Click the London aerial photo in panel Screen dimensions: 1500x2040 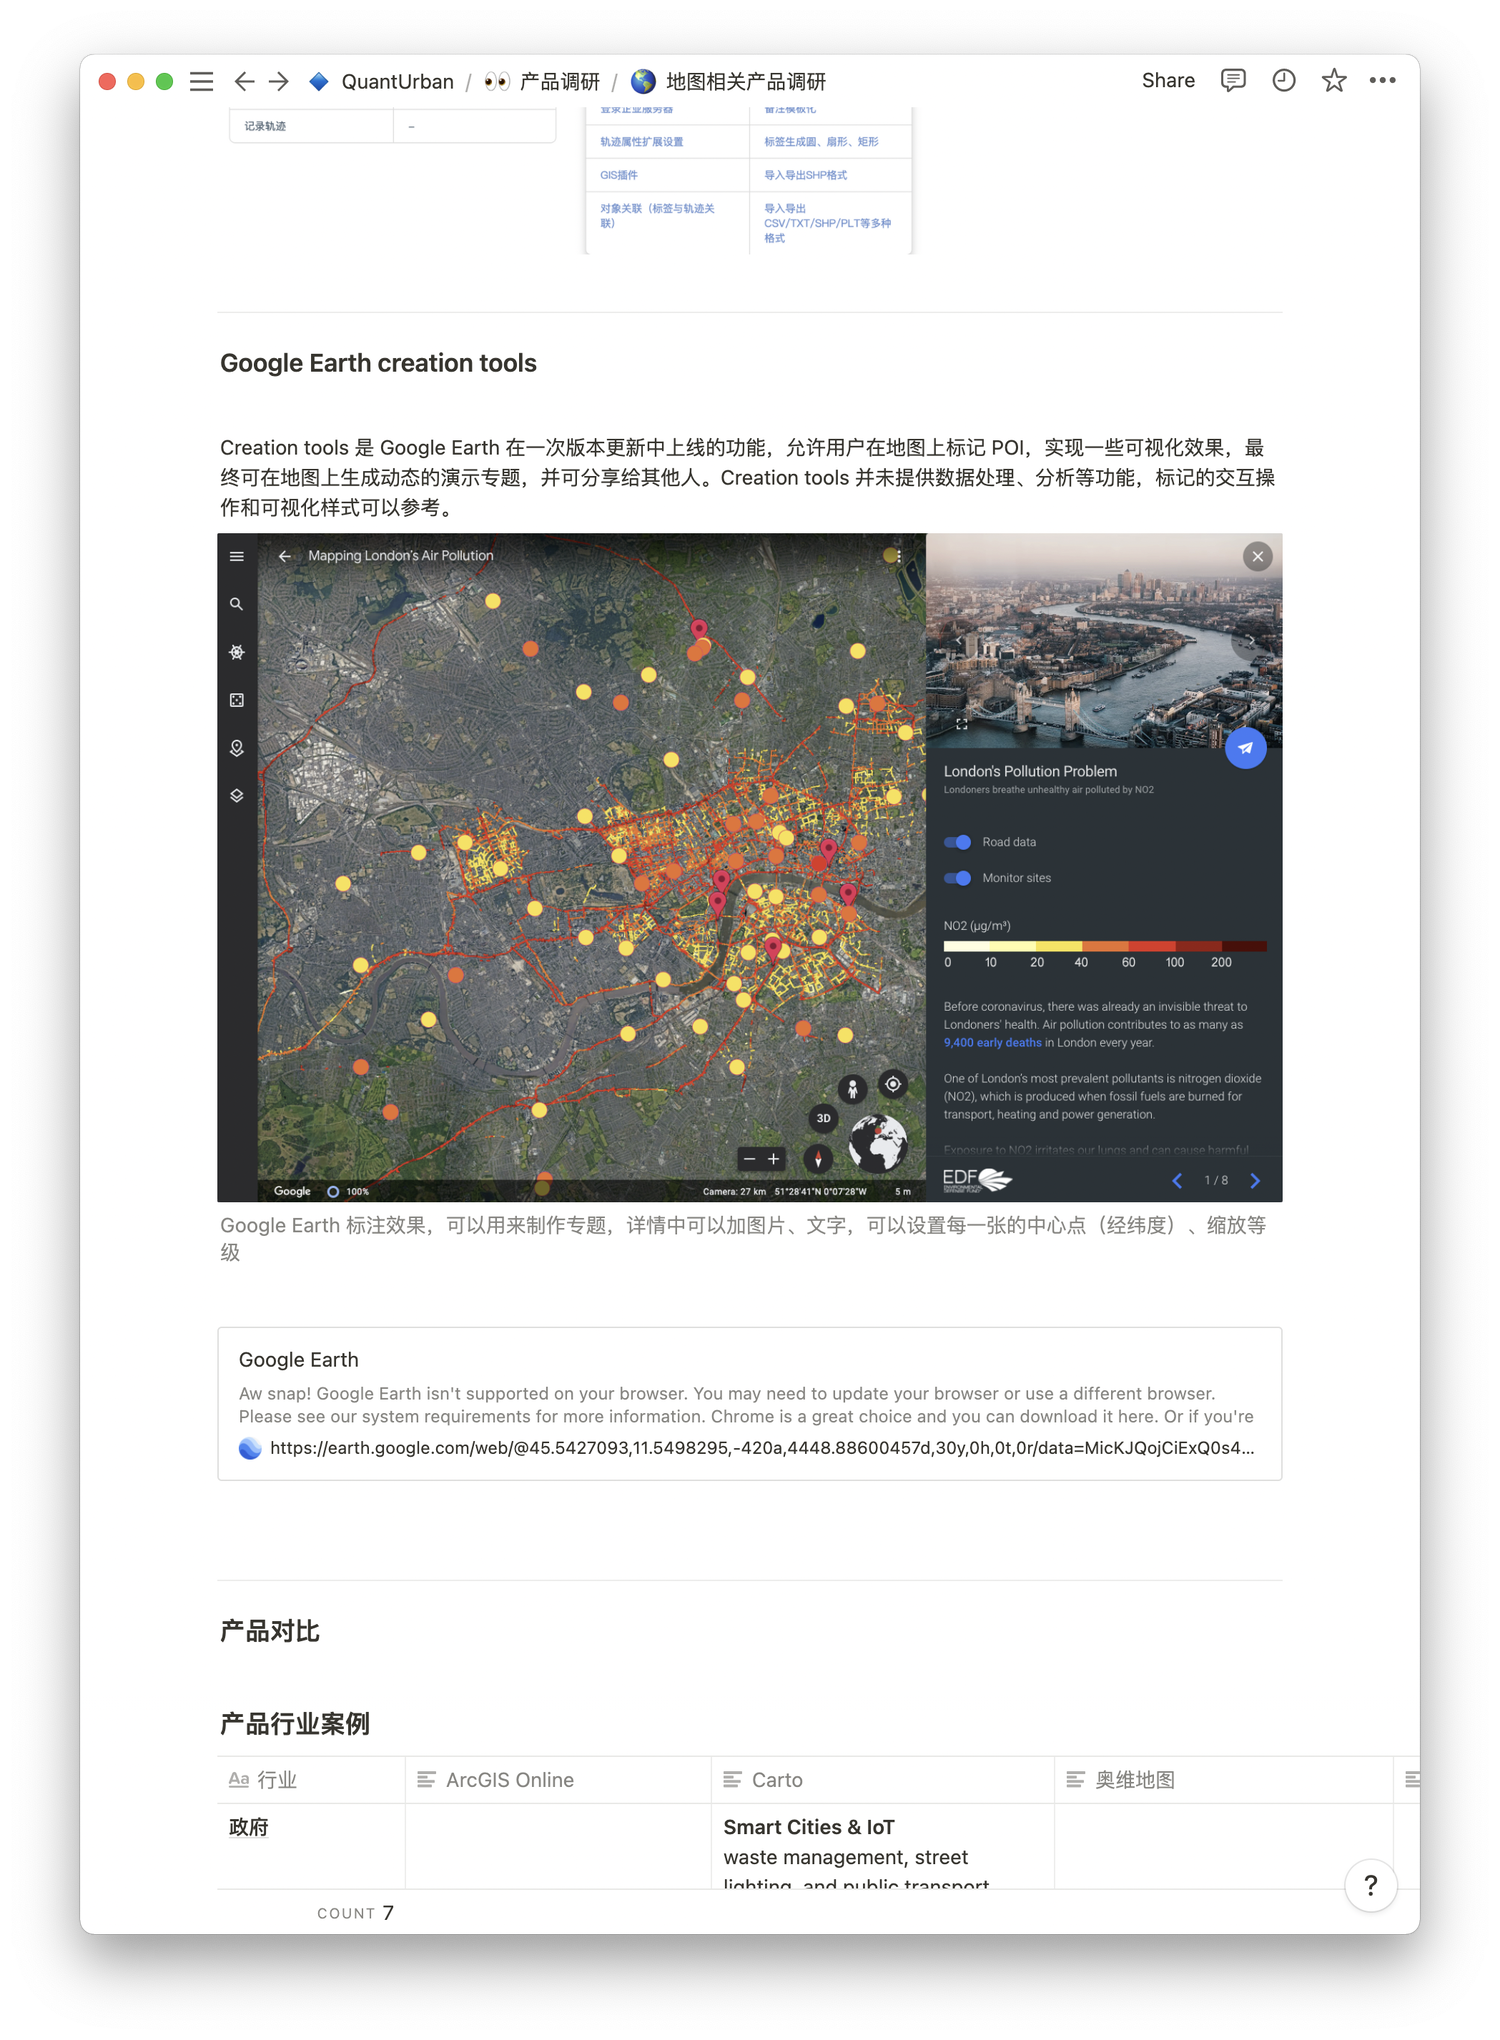(x=1104, y=641)
